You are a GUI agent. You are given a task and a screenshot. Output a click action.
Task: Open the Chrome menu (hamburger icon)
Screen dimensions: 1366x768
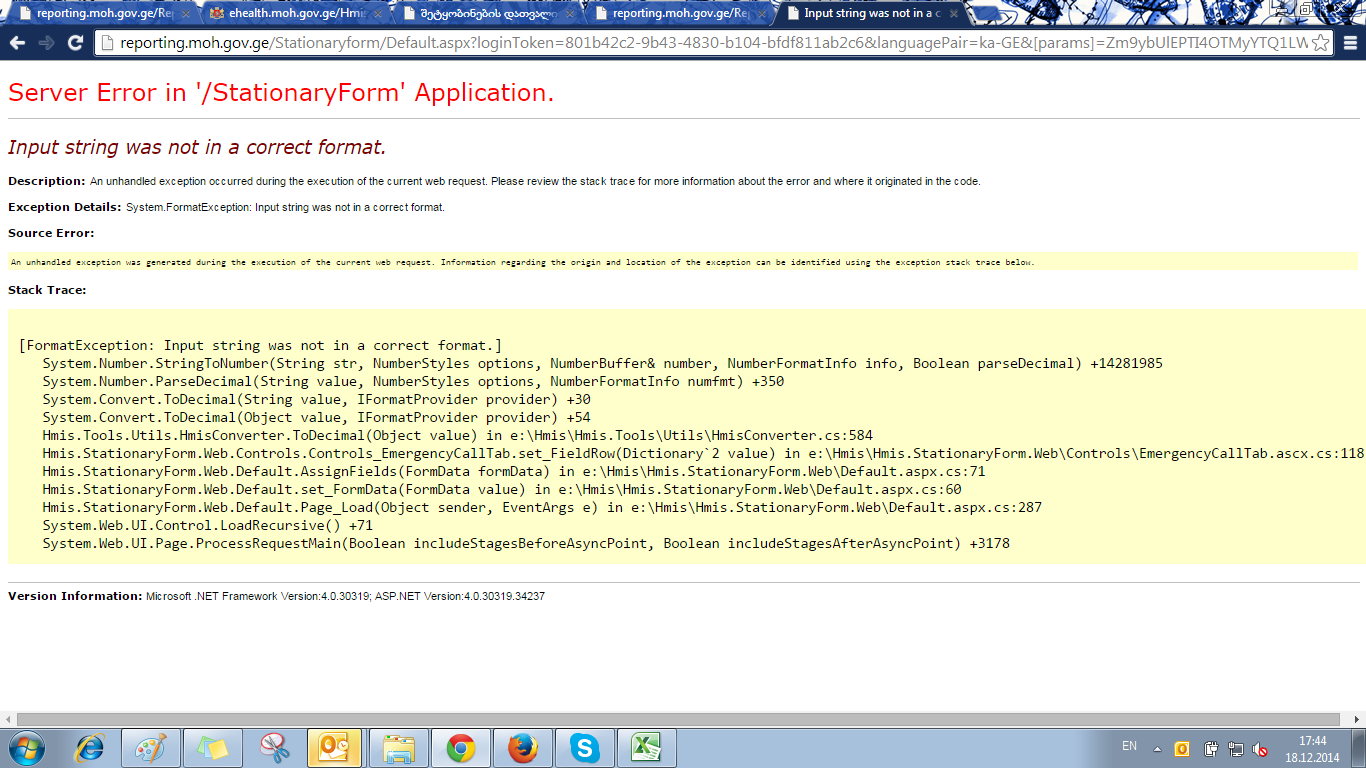coord(1350,43)
